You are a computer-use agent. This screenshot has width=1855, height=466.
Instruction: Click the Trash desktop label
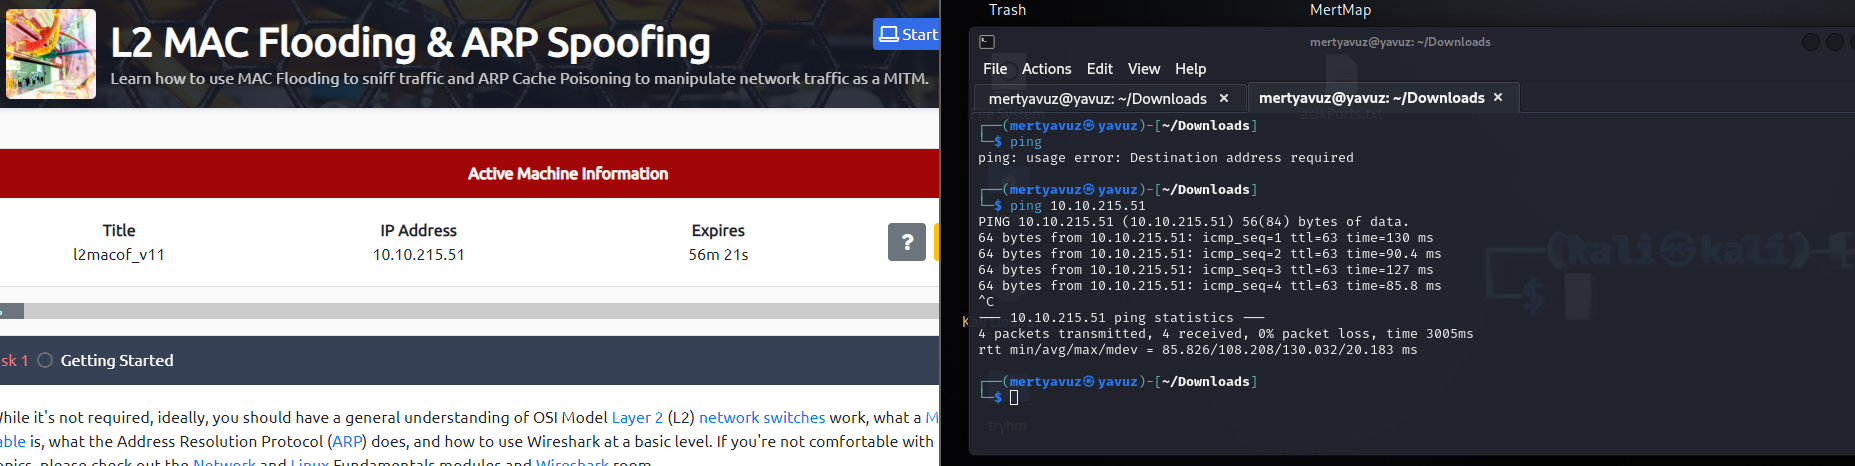click(x=1007, y=10)
